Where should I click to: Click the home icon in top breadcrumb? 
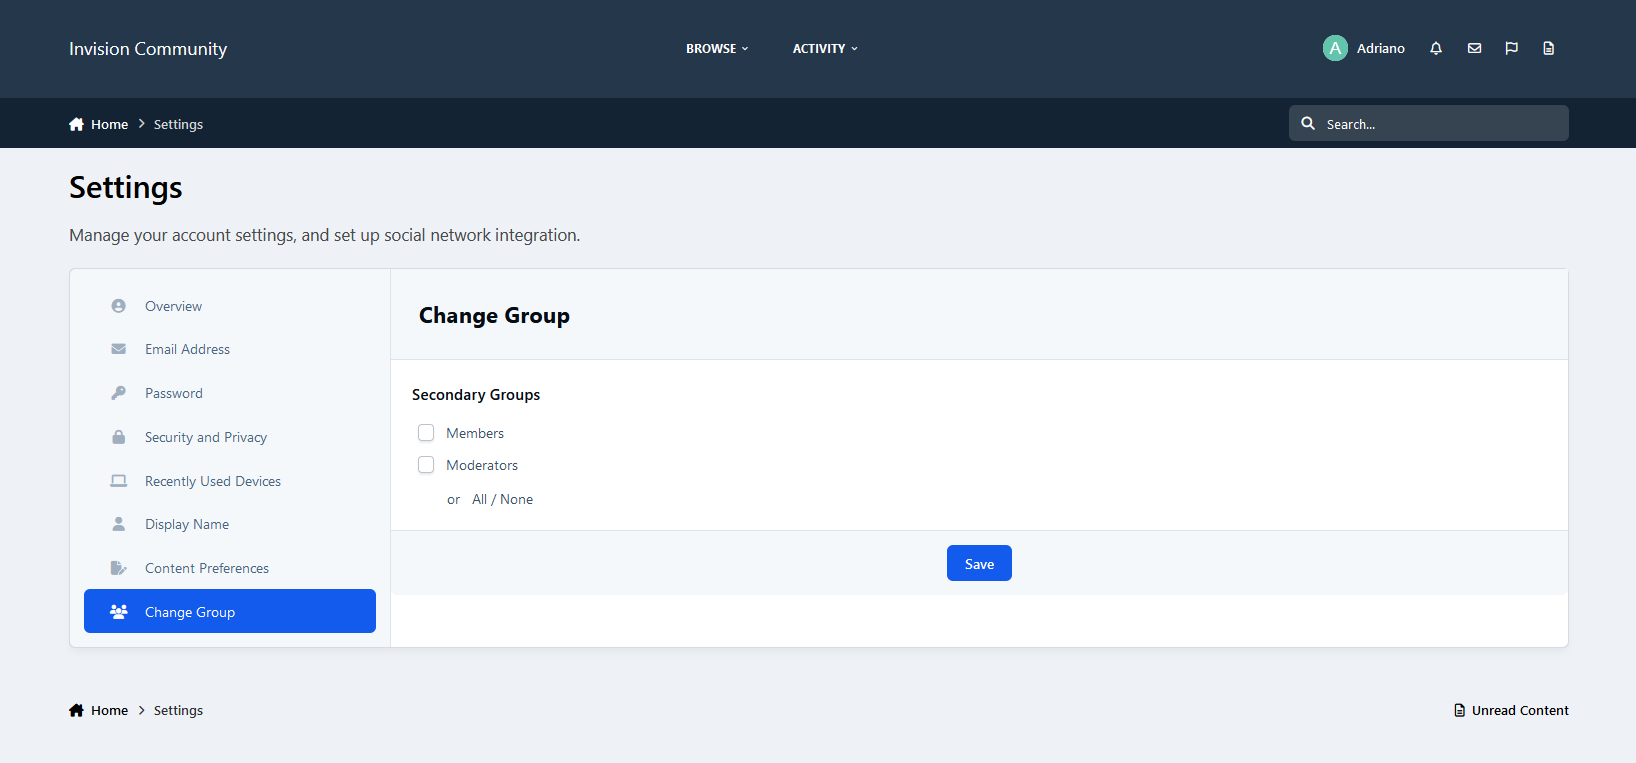pos(76,124)
